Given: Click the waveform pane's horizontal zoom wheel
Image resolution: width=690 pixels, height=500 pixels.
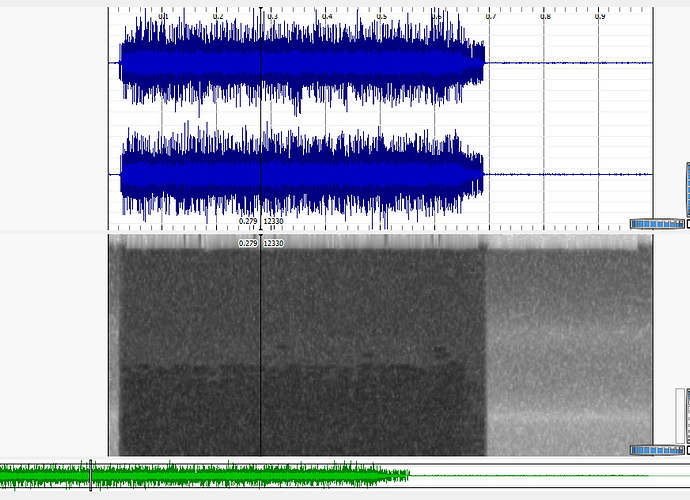Looking at the screenshot, I should tap(655, 224).
